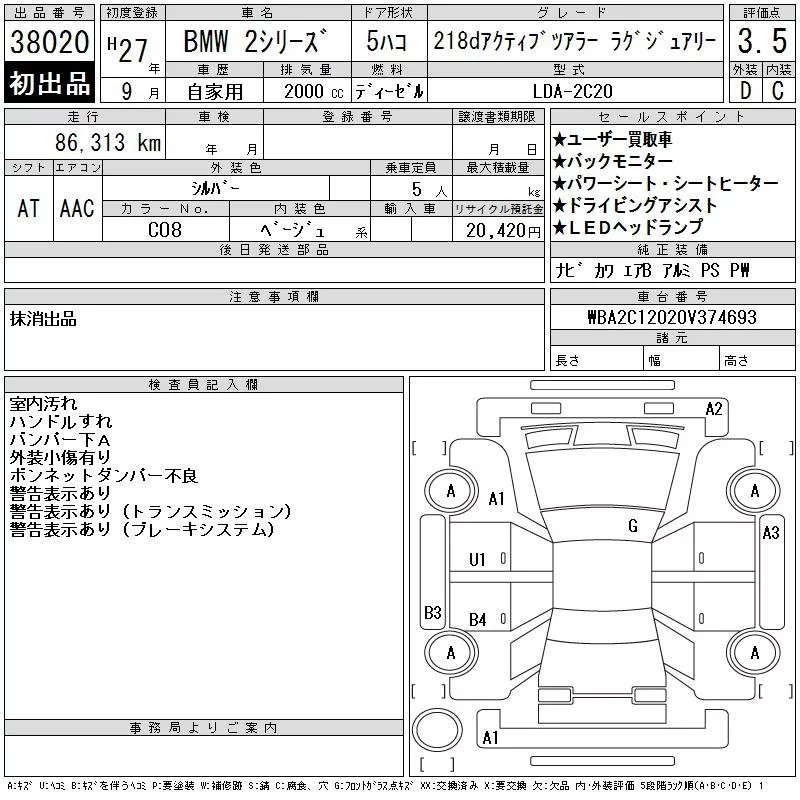The height and width of the screenshot is (800, 800).
Task: Click the spare tire circle on diagram
Action: click(x=437, y=730)
